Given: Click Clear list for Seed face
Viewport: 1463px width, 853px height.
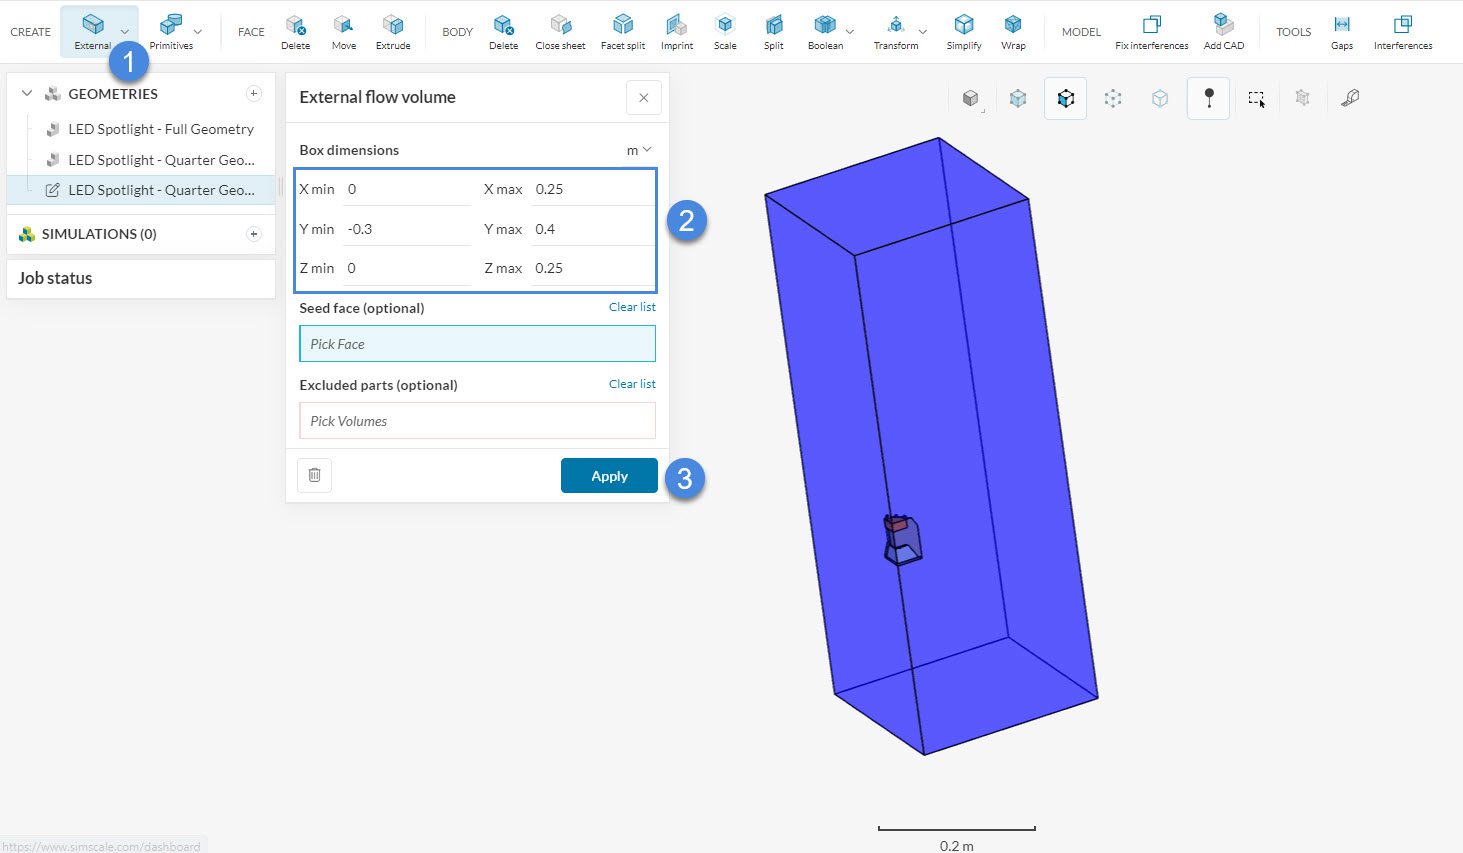Looking at the screenshot, I should click(x=632, y=307).
